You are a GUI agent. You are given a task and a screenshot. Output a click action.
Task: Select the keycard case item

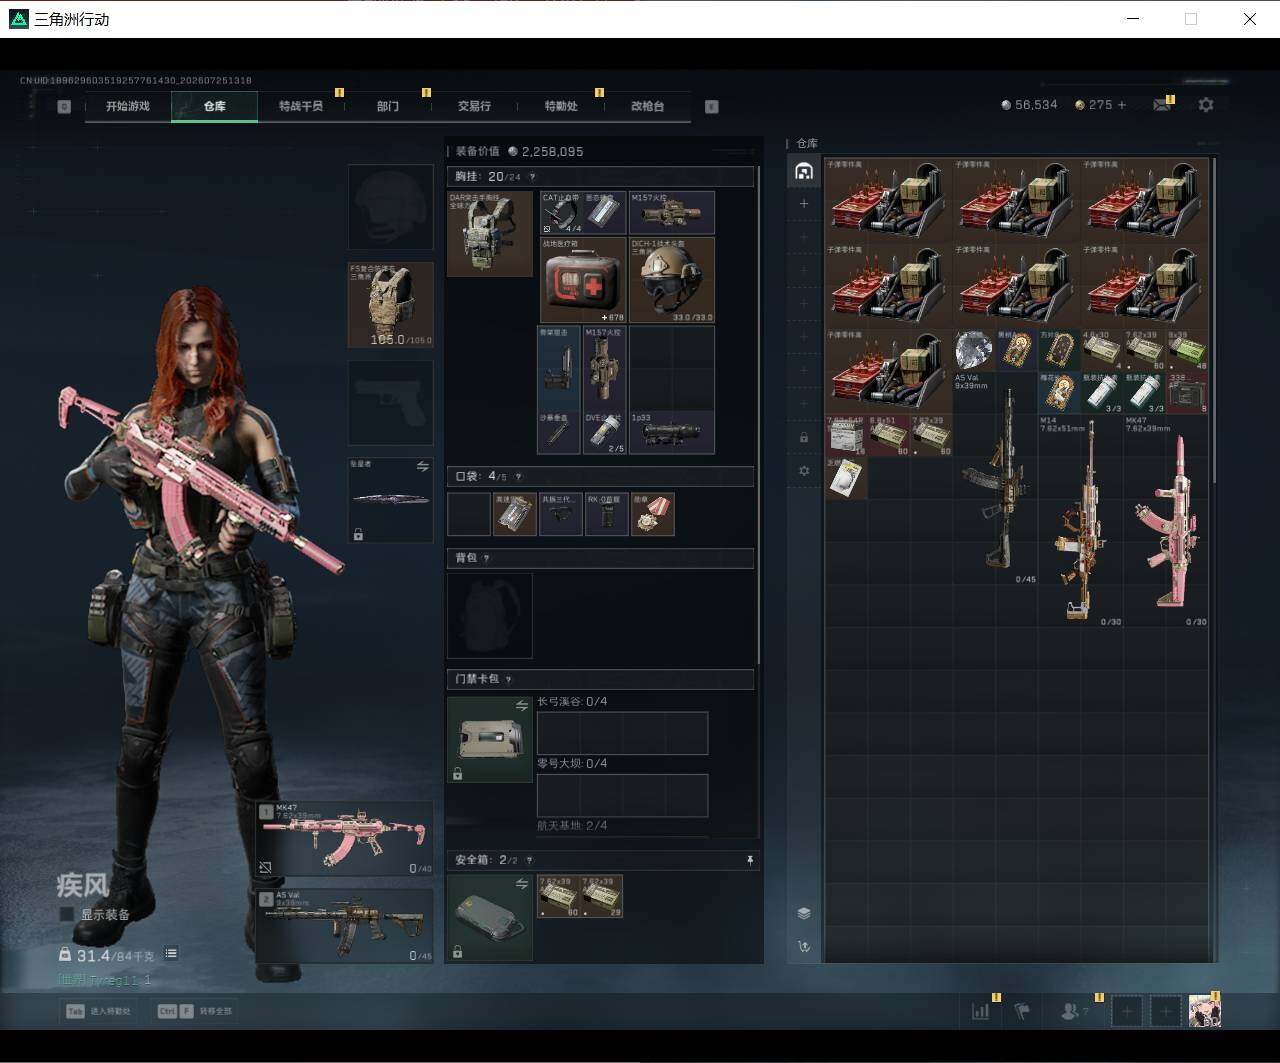click(490, 739)
